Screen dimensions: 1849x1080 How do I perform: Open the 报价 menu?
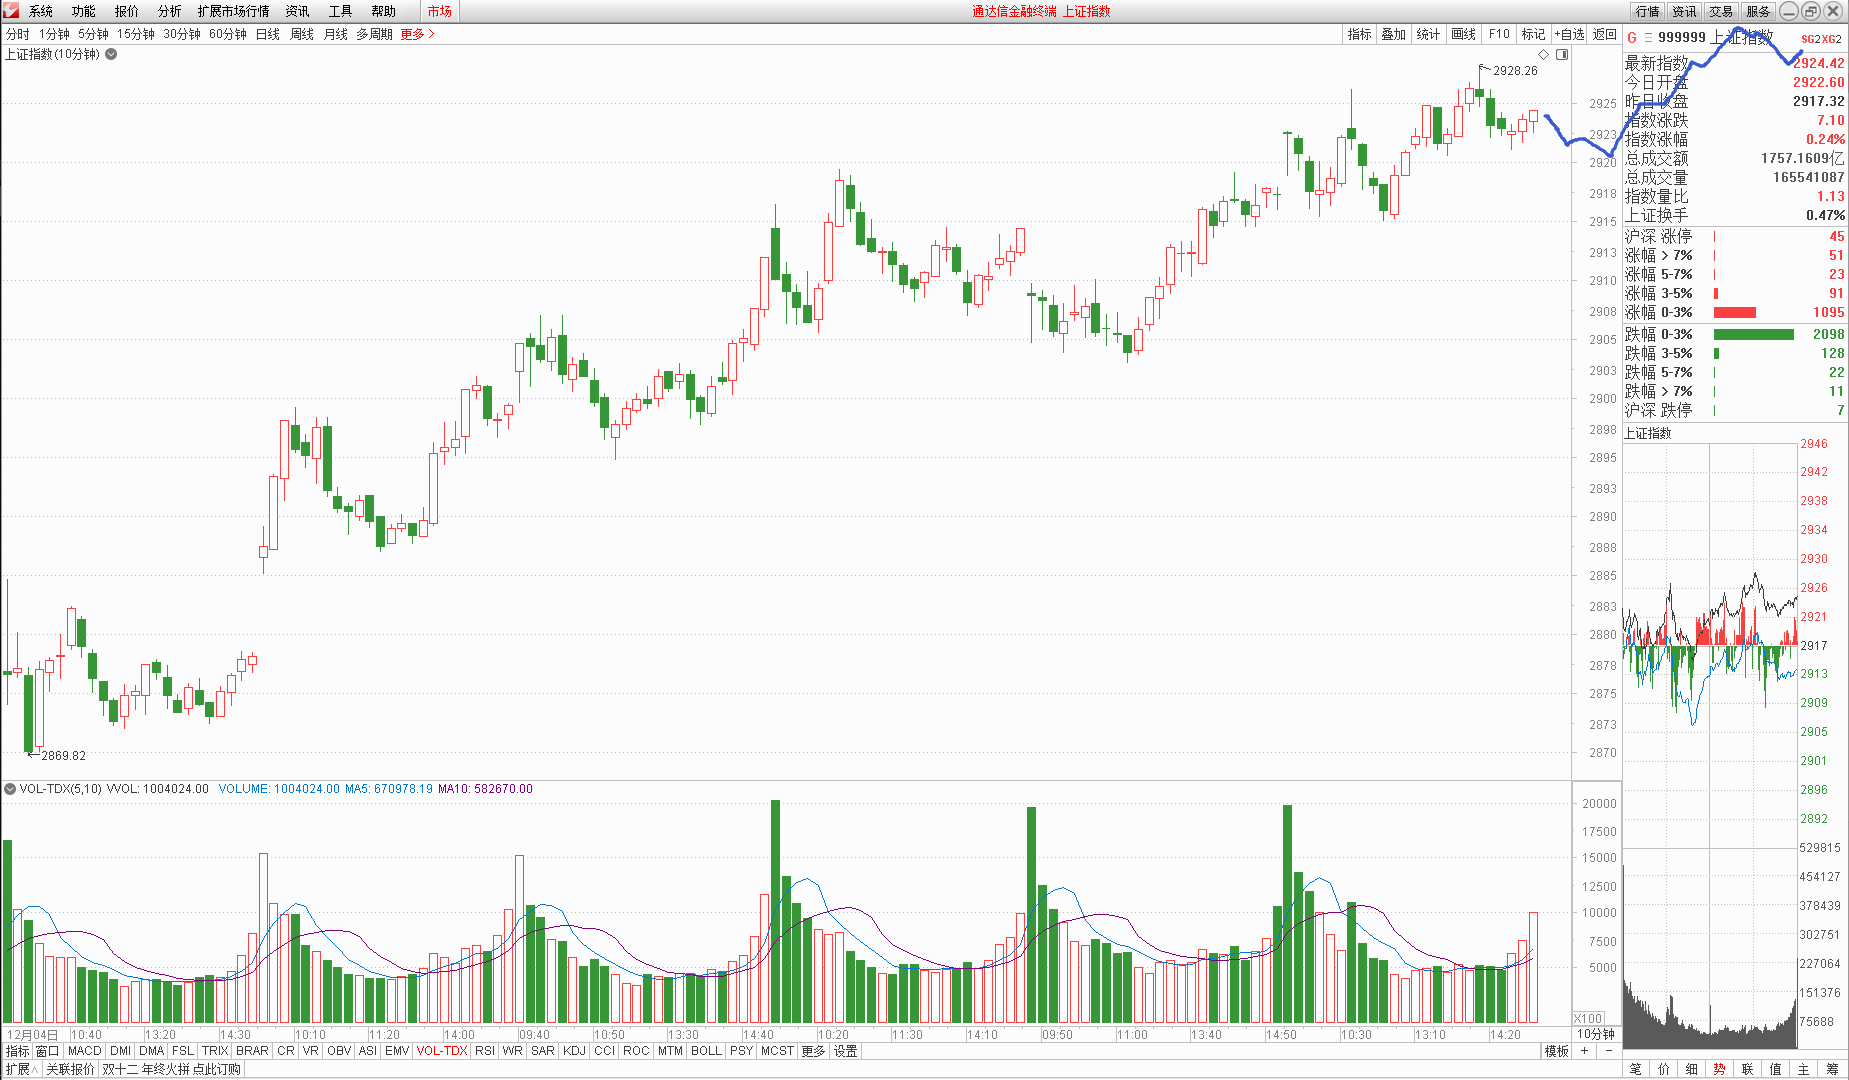click(x=127, y=11)
